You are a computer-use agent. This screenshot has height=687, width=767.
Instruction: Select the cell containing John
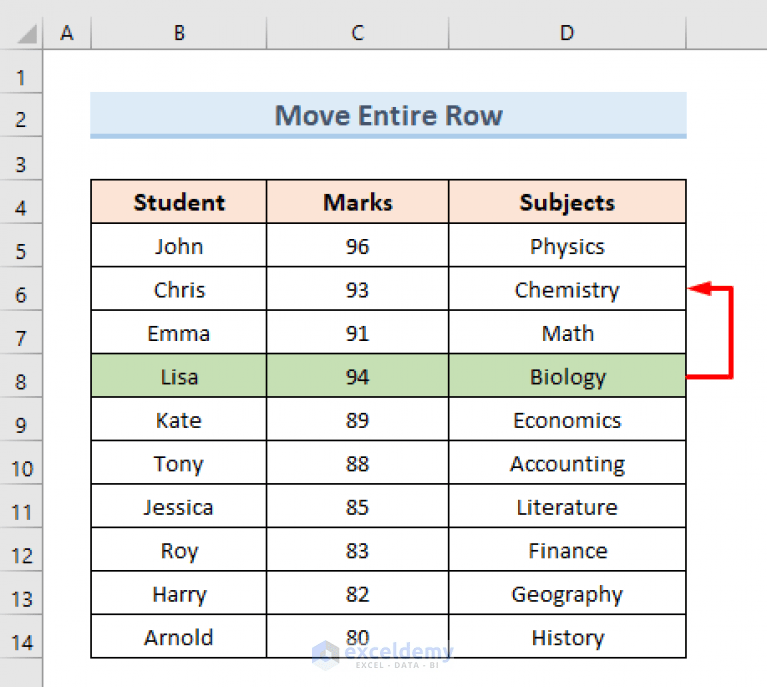(x=179, y=246)
